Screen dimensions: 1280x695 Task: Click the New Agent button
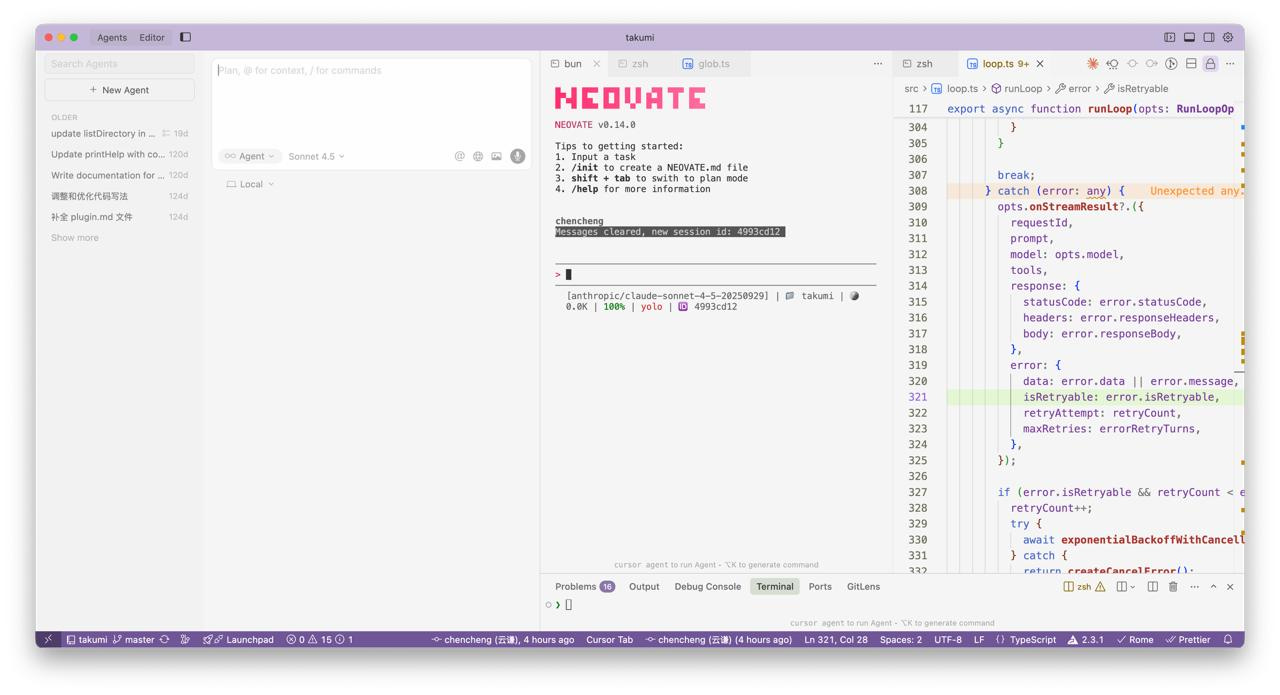point(119,90)
